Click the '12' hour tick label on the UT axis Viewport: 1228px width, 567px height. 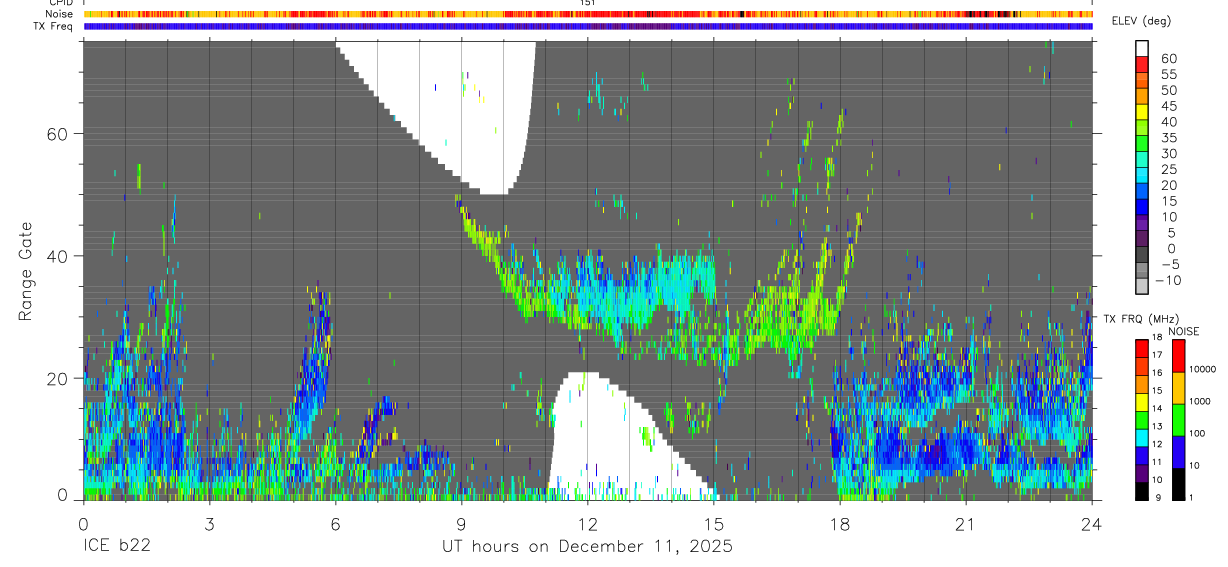pyautogui.click(x=587, y=523)
